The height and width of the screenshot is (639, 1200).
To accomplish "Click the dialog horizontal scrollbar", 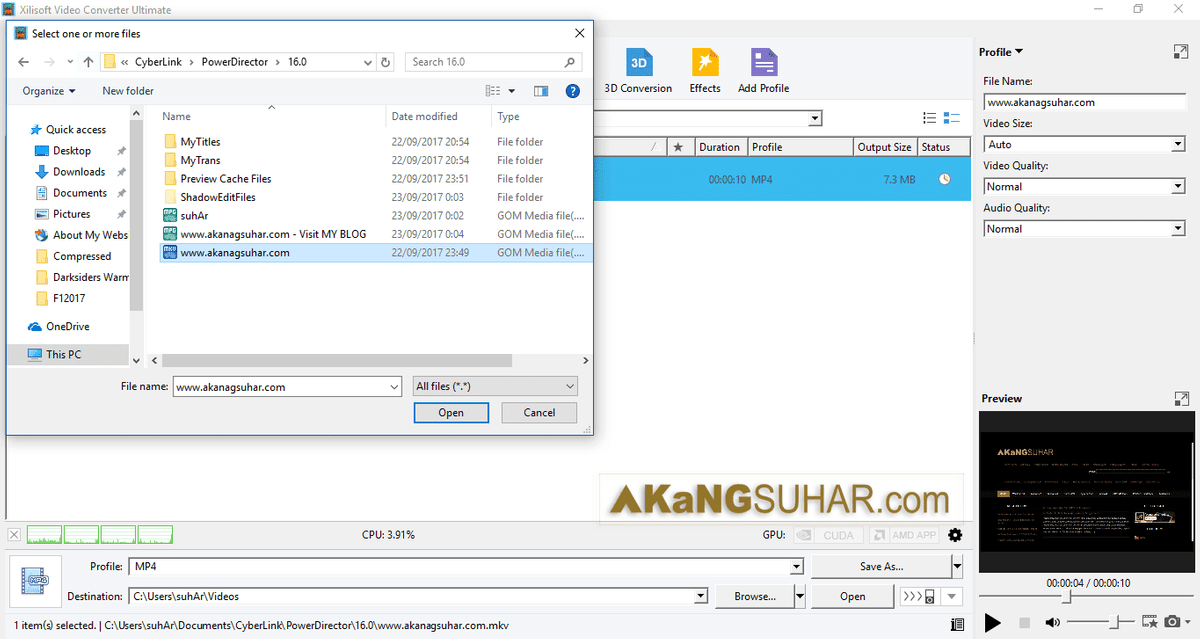I will click(x=335, y=360).
